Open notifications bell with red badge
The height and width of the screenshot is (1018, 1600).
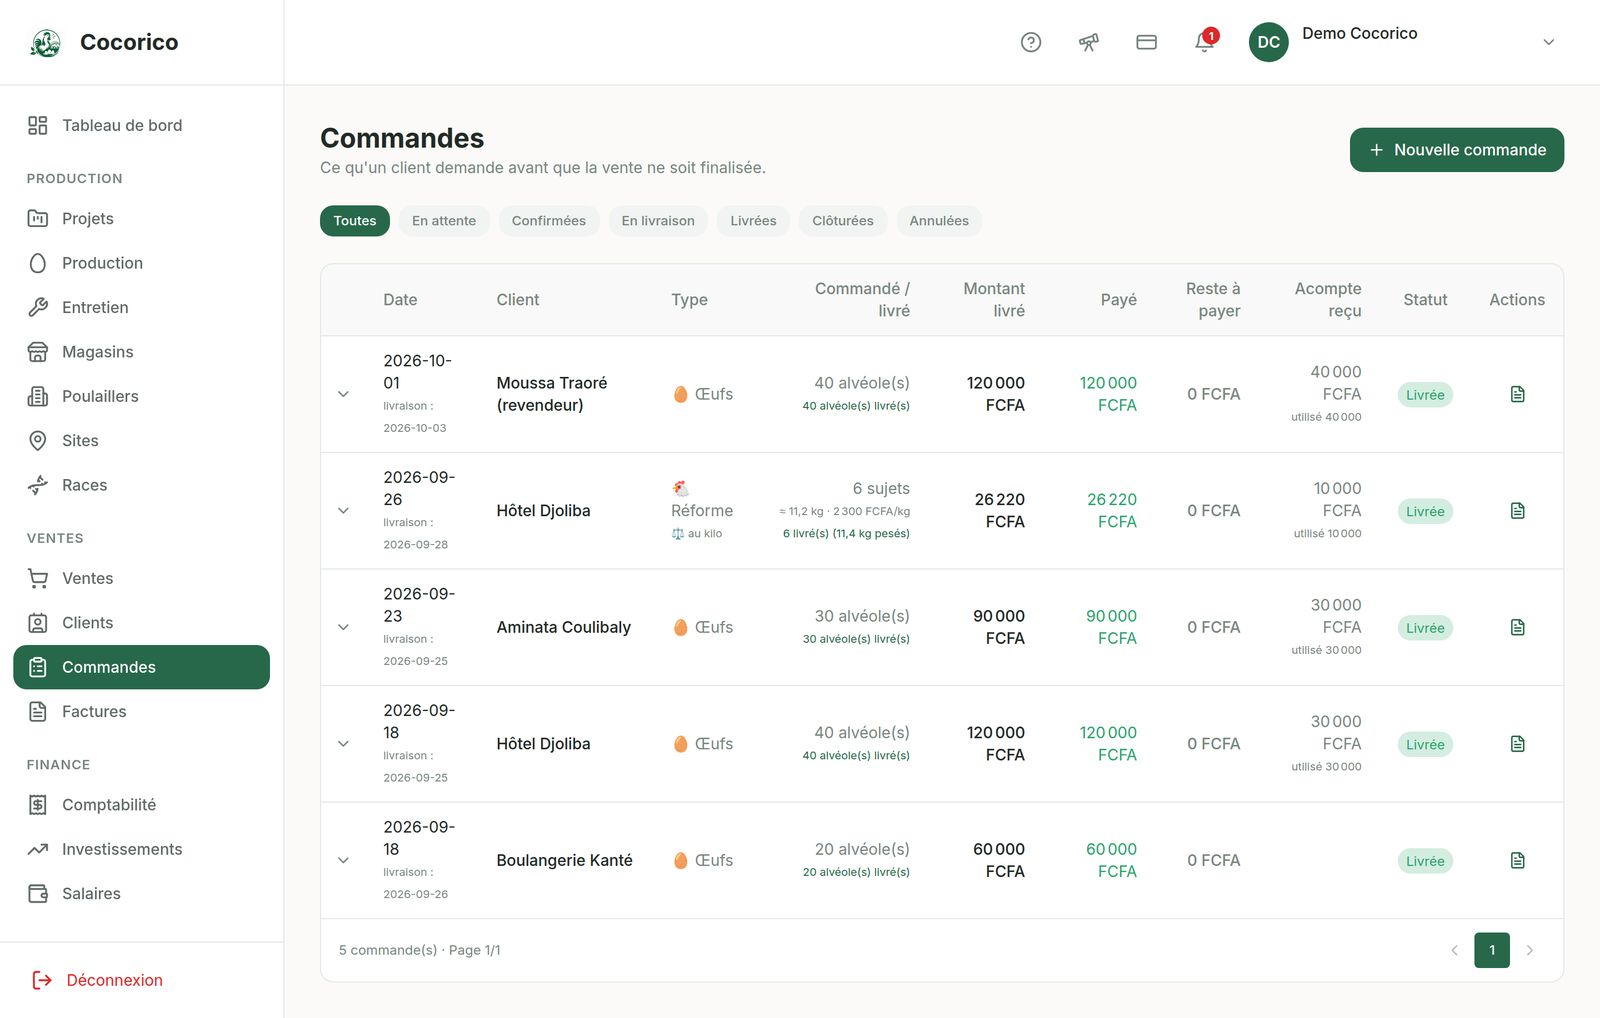pos(1205,41)
